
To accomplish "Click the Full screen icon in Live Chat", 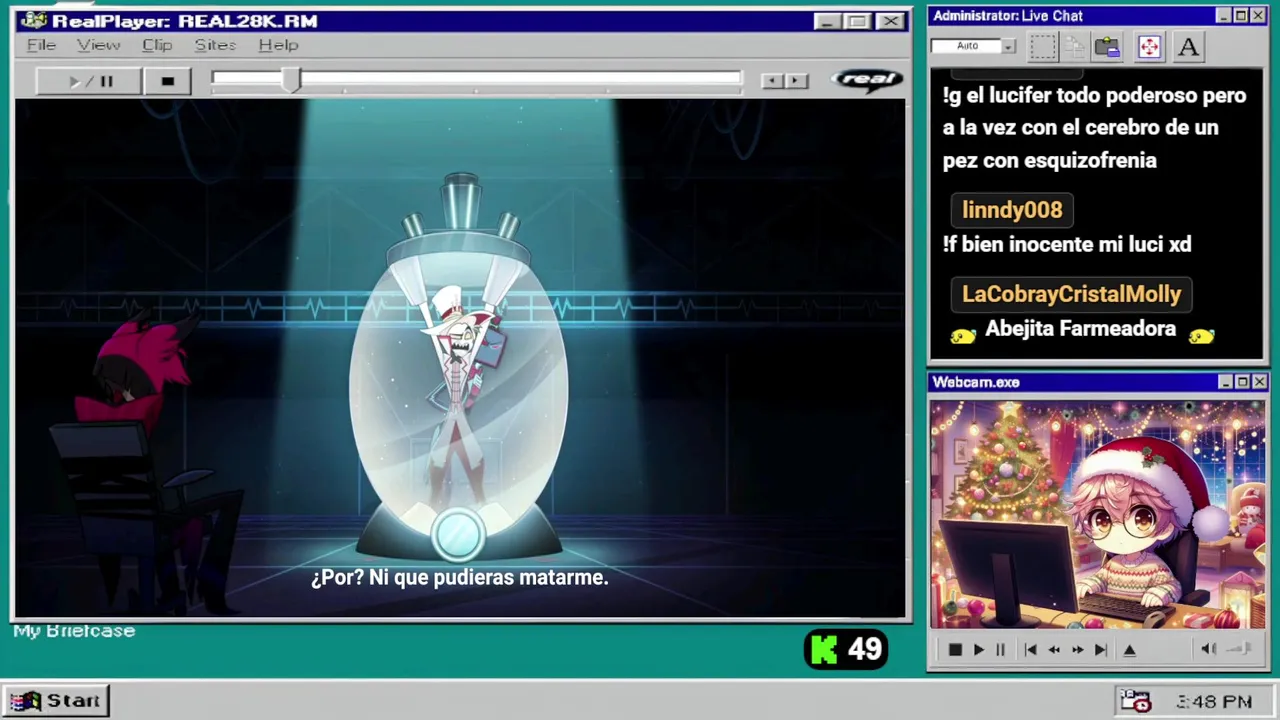I will (x=1149, y=47).
